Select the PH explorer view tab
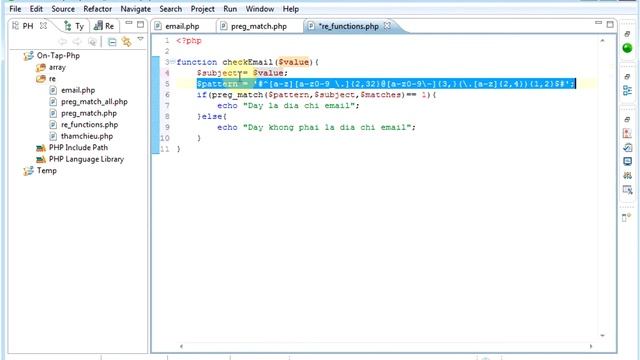The width and height of the screenshot is (640, 360). click(x=28, y=26)
